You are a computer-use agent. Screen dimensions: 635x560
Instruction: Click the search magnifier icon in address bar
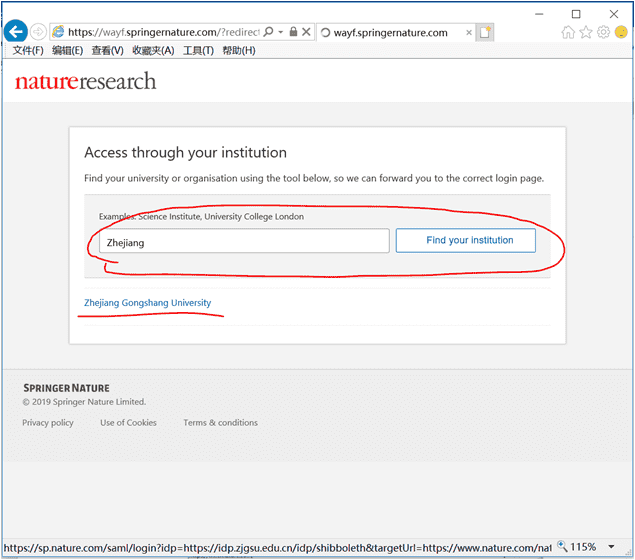pos(268,32)
